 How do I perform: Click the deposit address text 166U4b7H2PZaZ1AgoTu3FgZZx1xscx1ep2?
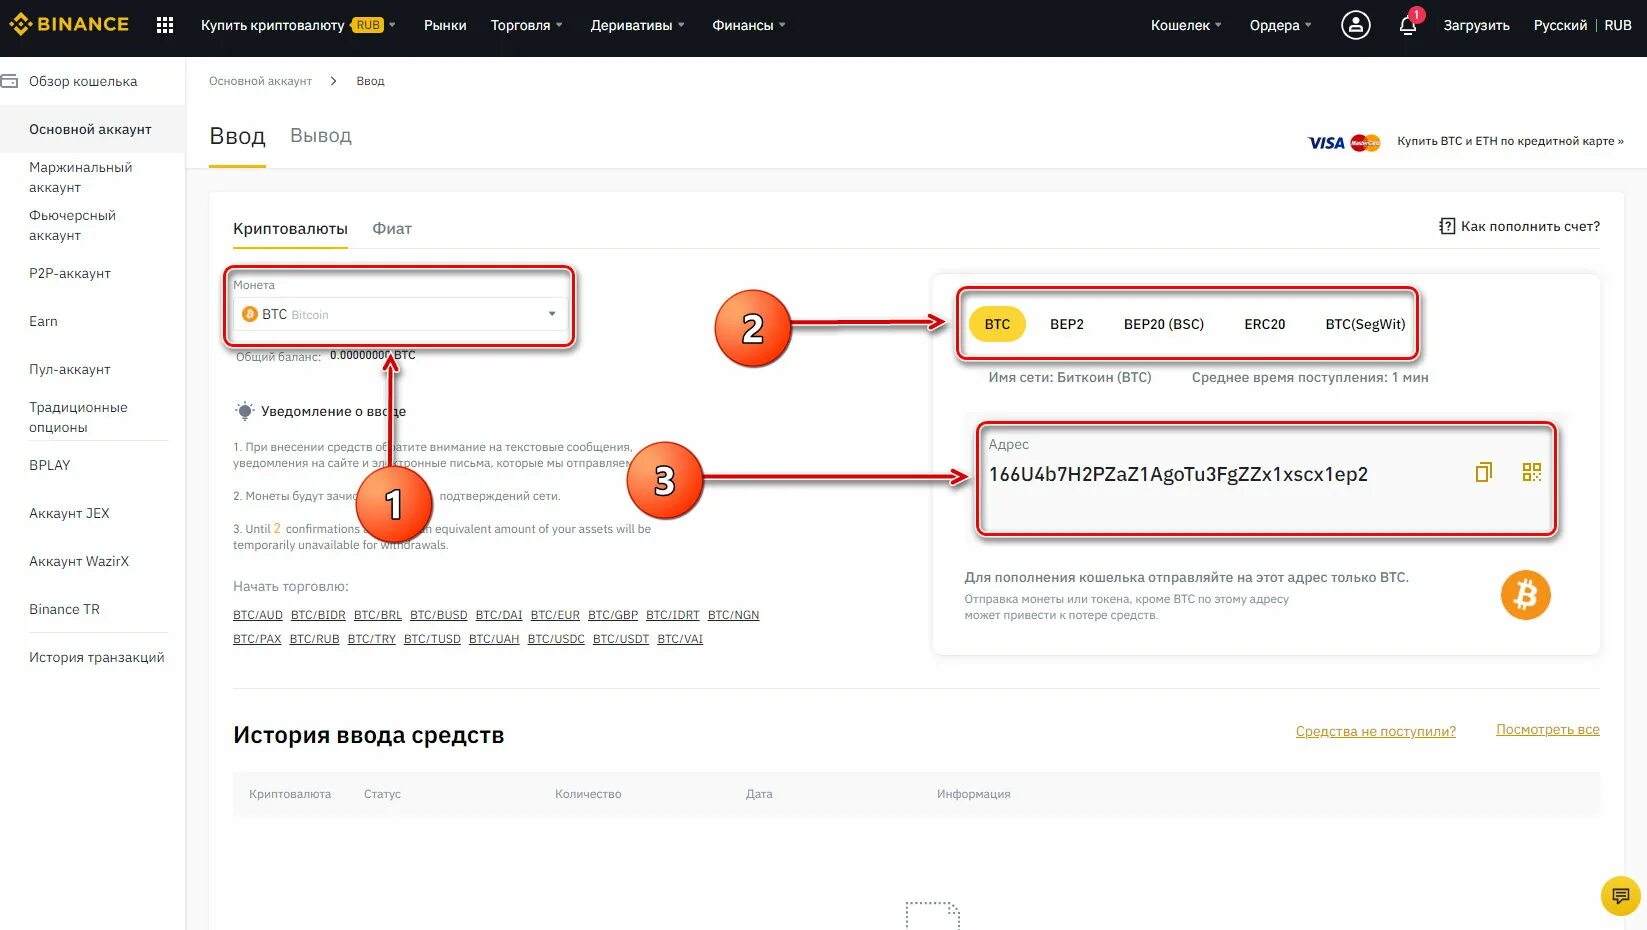1178,474
